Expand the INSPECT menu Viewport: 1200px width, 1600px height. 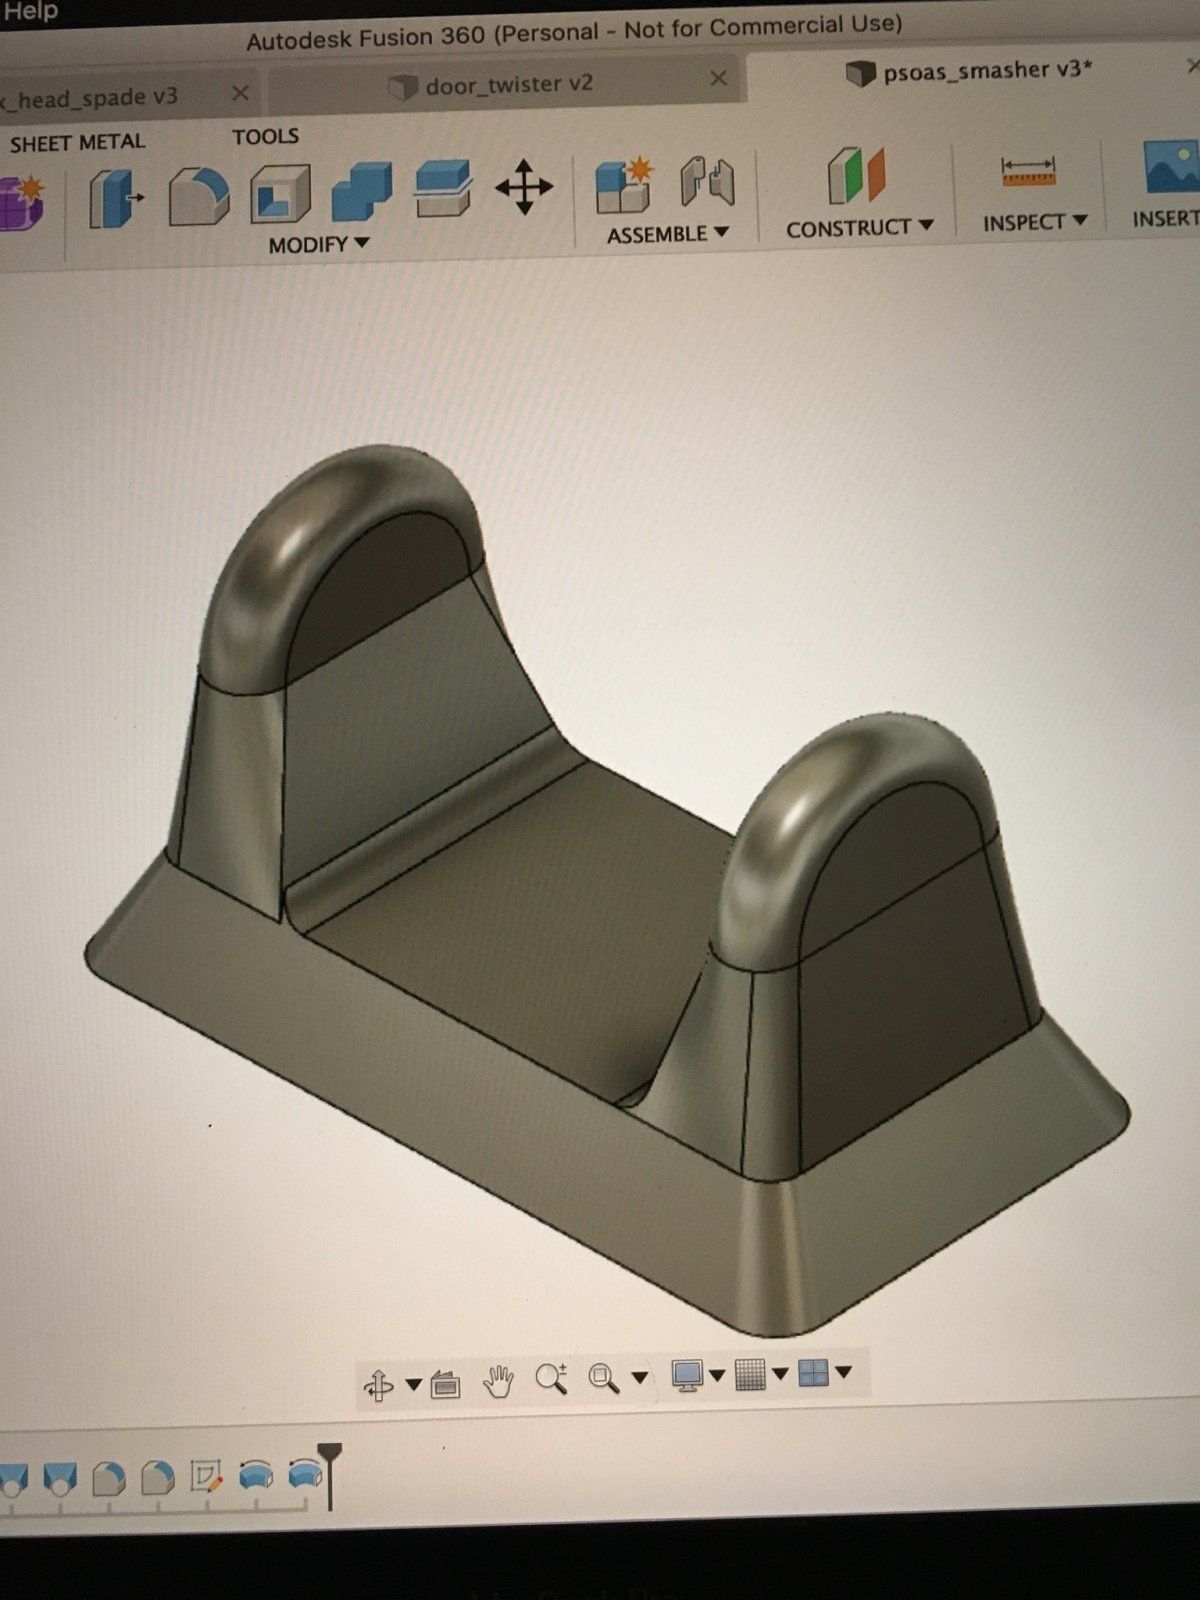point(1034,222)
